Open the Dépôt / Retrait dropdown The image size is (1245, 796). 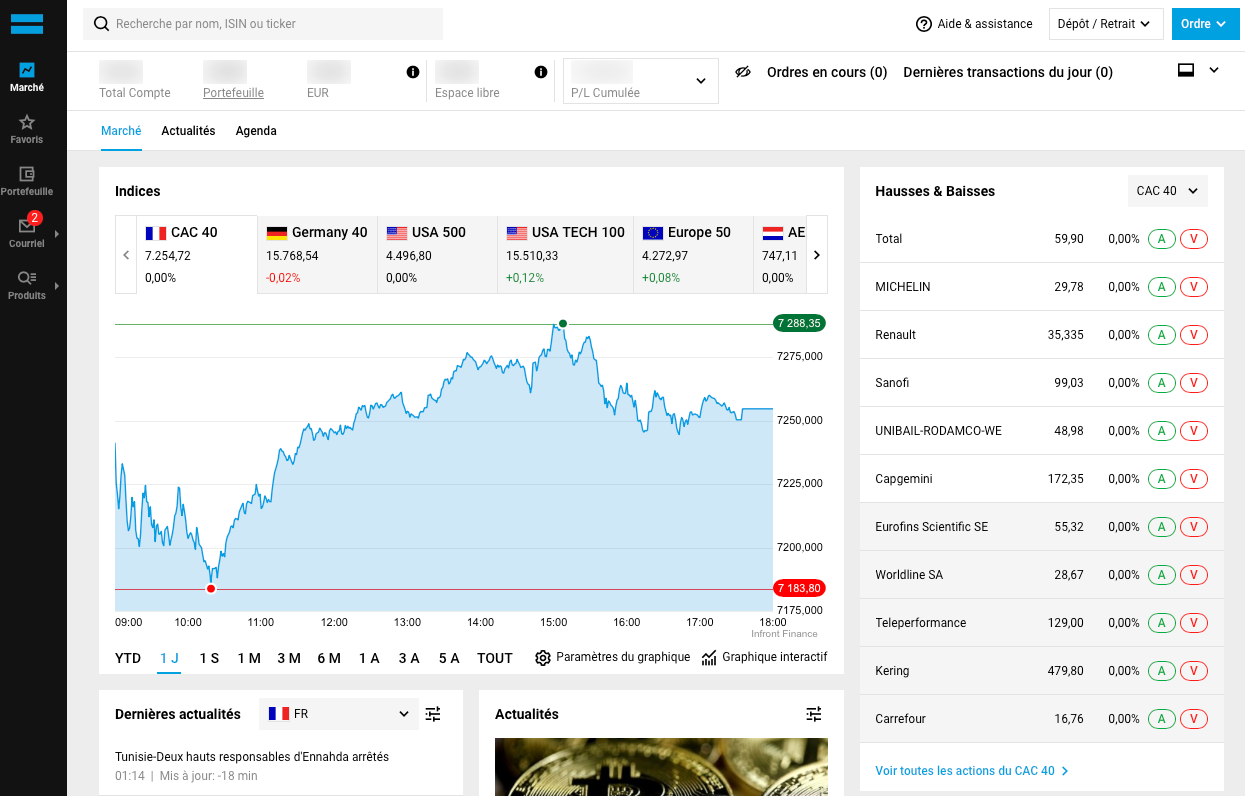tap(1105, 24)
